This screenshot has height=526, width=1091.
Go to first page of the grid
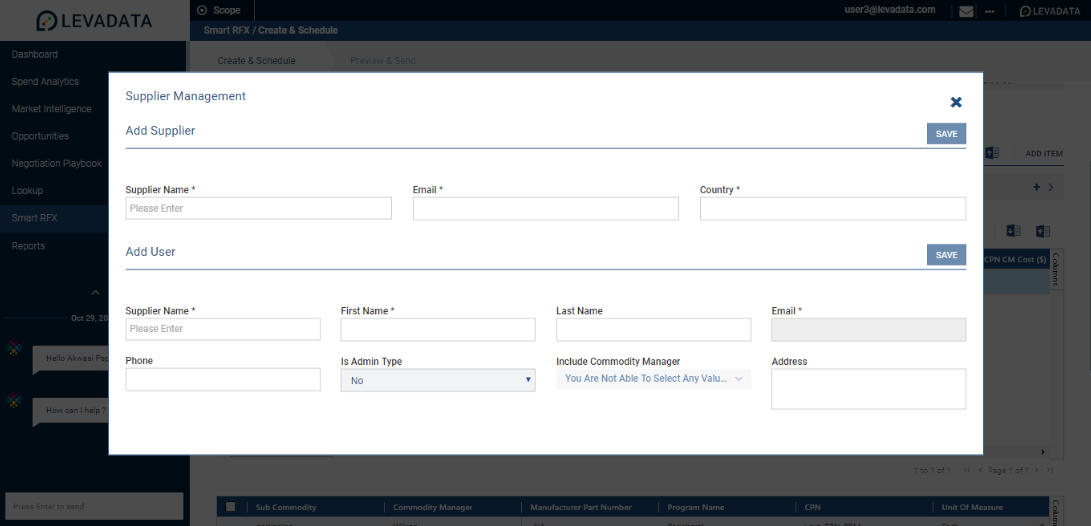[968, 471]
